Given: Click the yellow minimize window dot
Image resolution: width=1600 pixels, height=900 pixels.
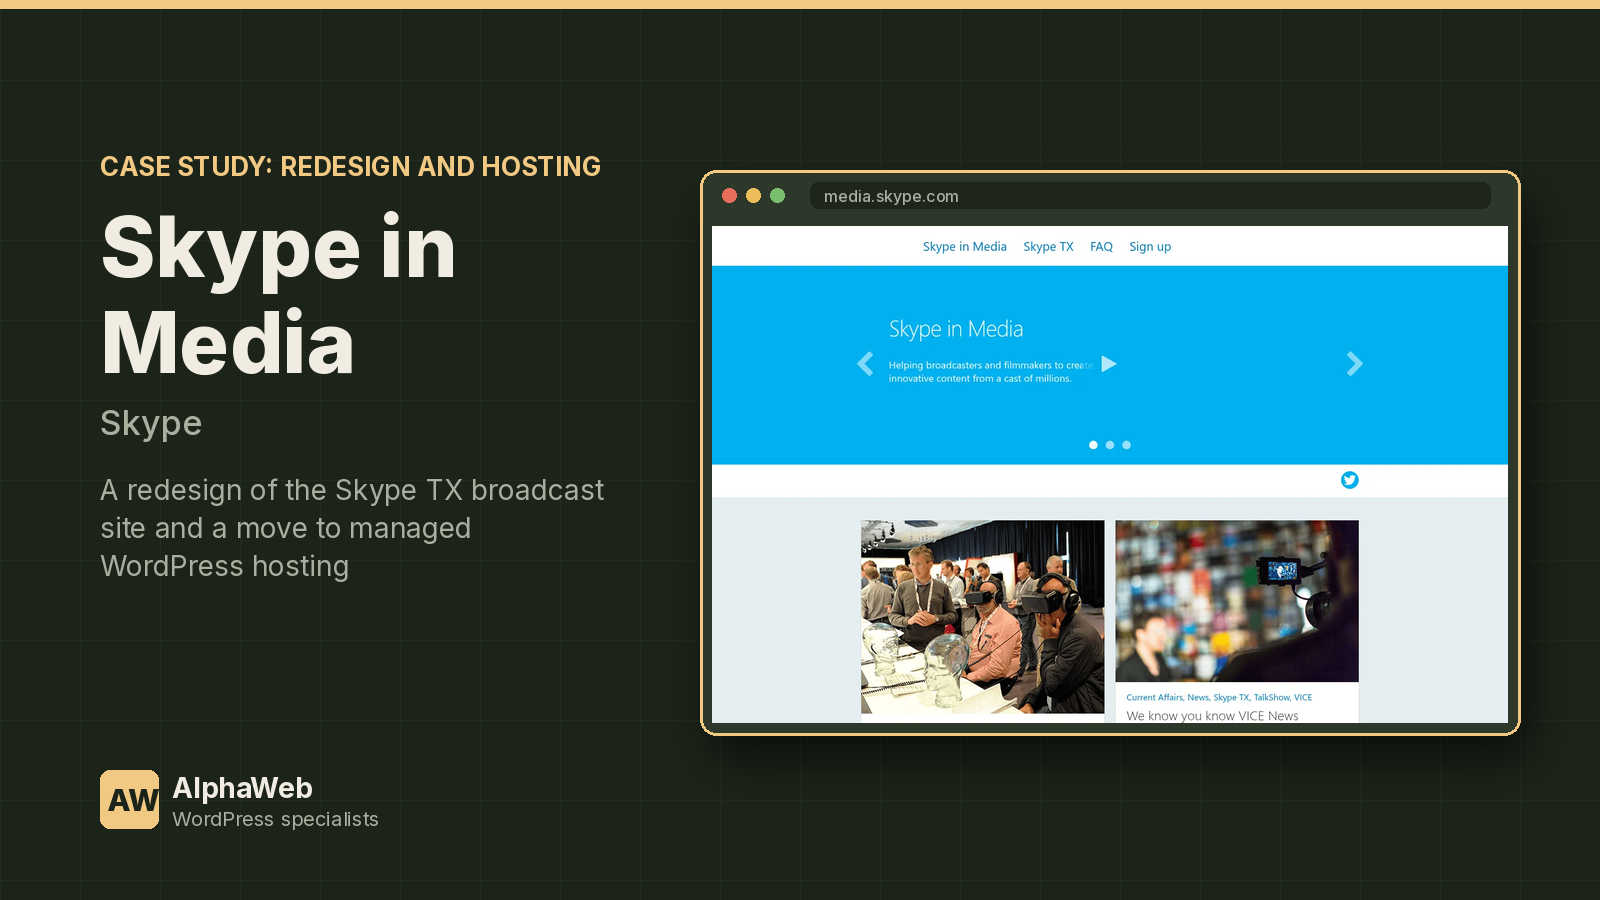Looking at the screenshot, I should point(753,196).
